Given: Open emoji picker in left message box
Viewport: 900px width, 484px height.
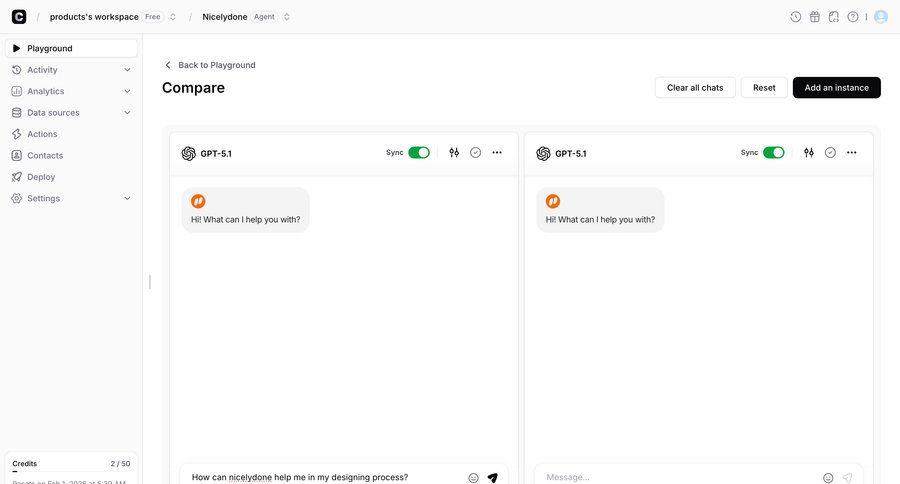Looking at the screenshot, I should 473,478.
